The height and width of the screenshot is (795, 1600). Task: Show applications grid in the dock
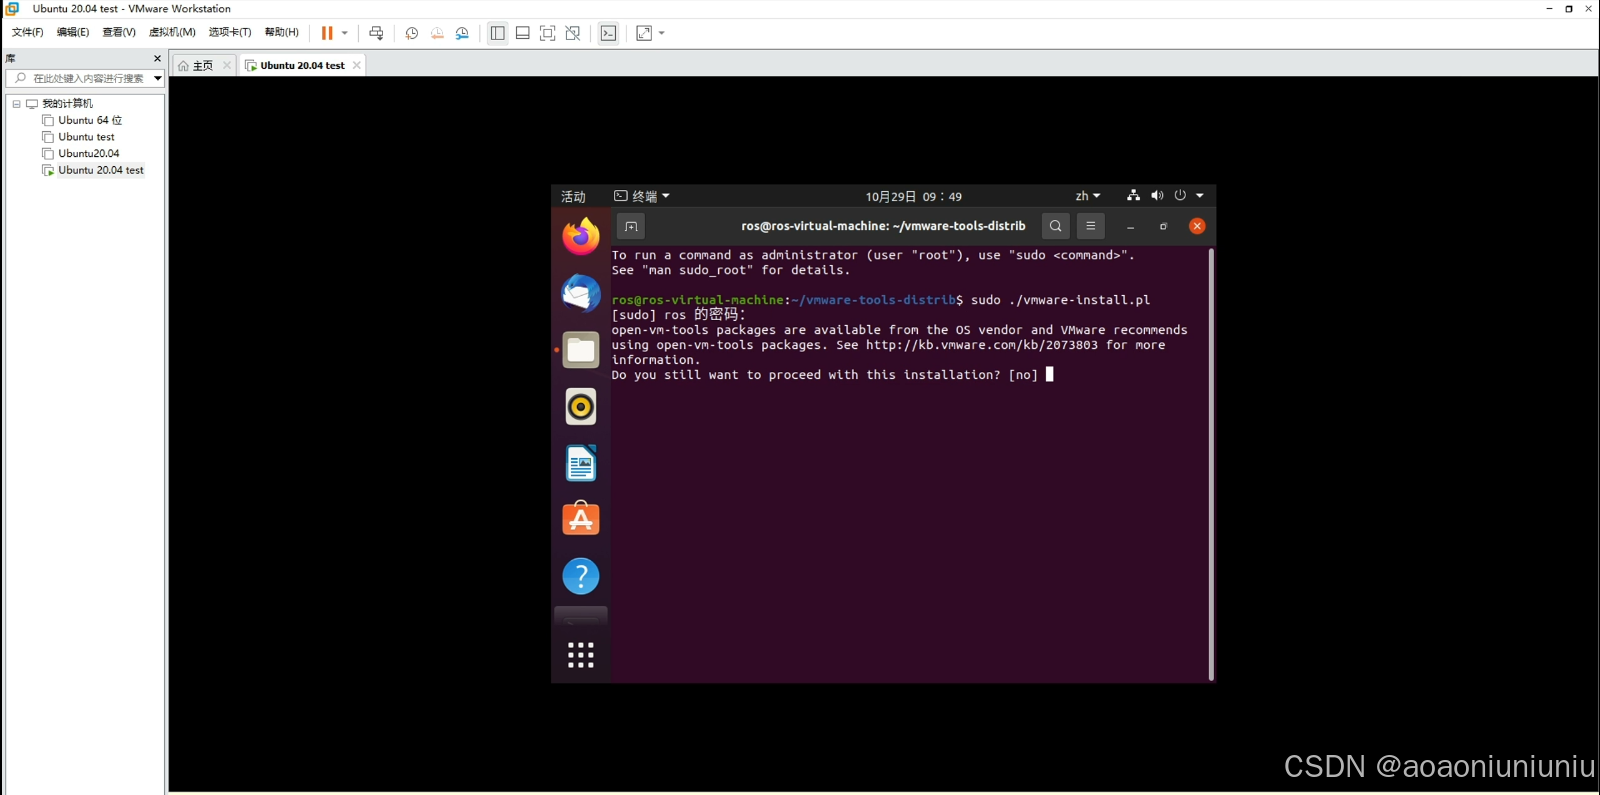[x=581, y=655]
